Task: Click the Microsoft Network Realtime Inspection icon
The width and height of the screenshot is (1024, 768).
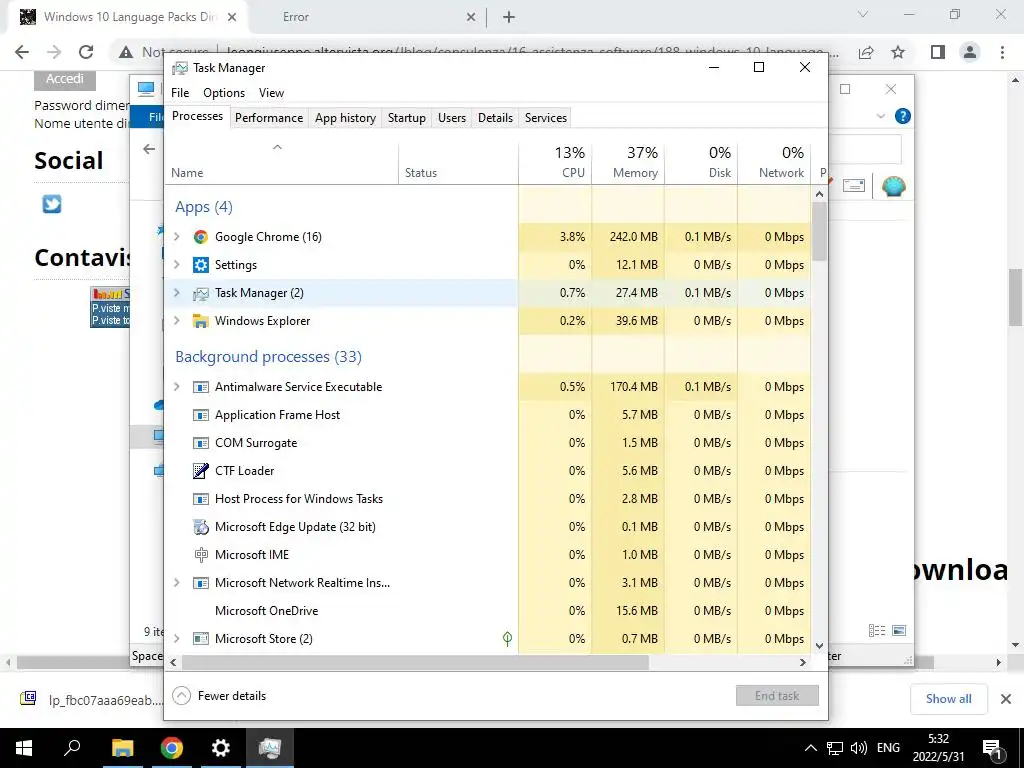Action: pyautogui.click(x=200, y=583)
